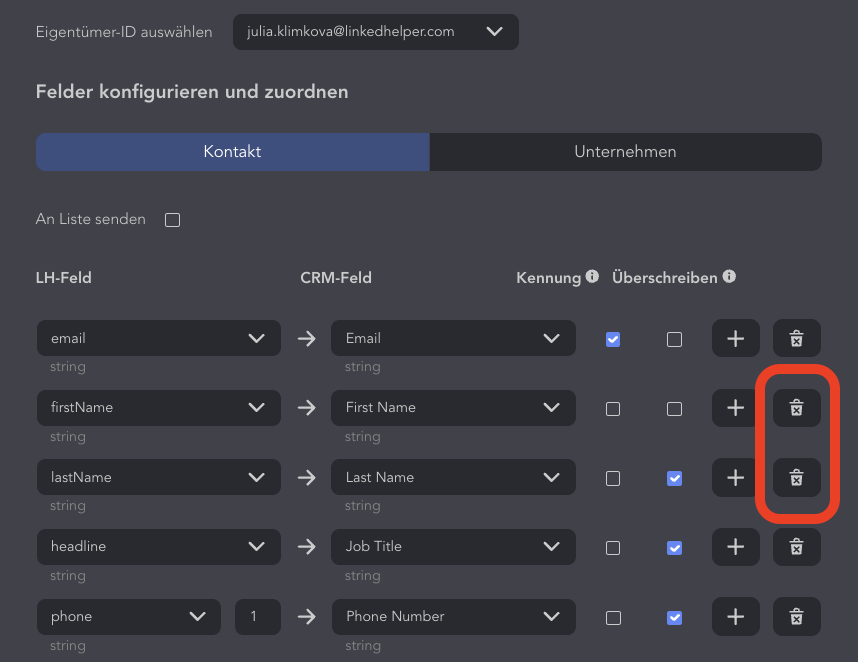Disable Überschreiben for the headline row
The height and width of the screenshot is (662, 858).
674,548
